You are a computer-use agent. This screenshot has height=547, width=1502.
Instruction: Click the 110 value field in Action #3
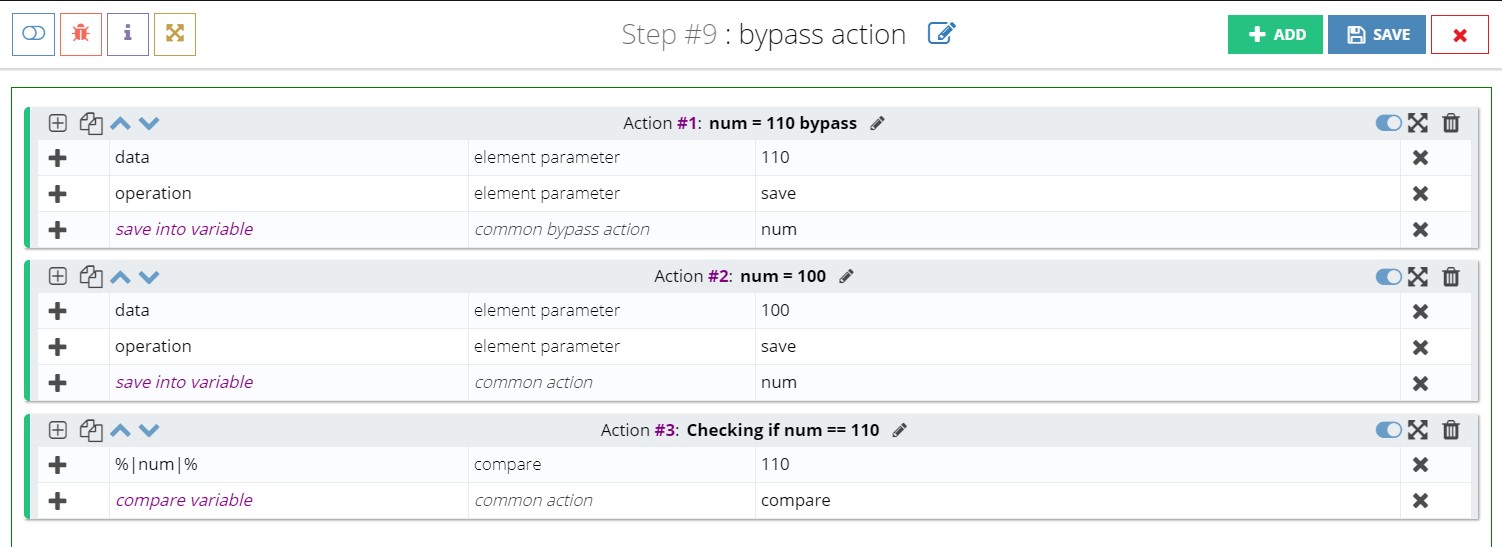click(x=1077, y=464)
